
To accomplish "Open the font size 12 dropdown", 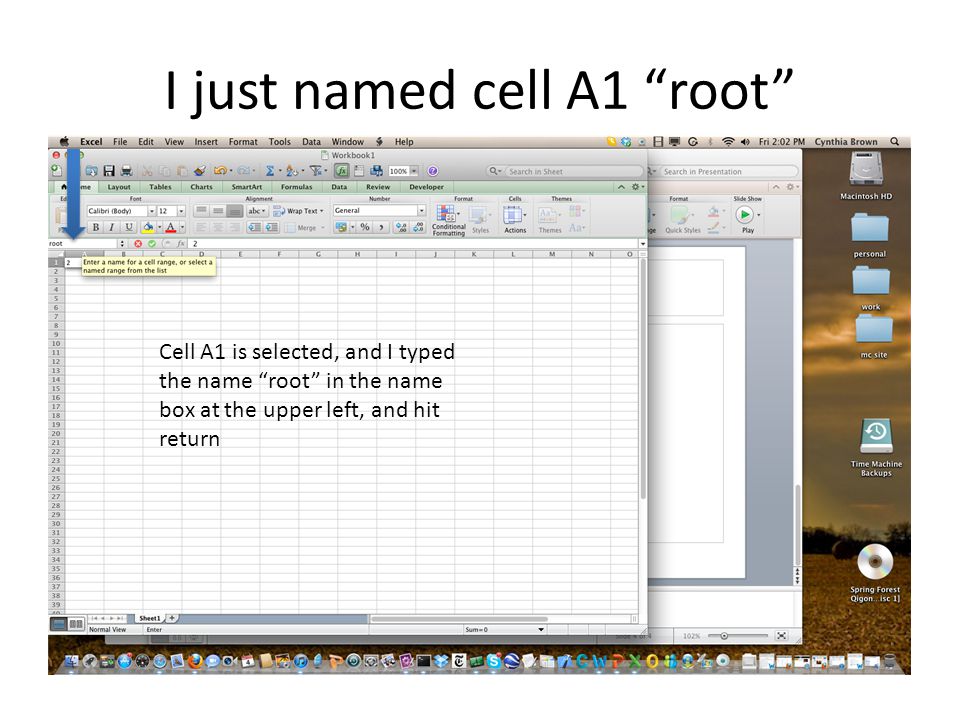I will [x=181, y=211].
